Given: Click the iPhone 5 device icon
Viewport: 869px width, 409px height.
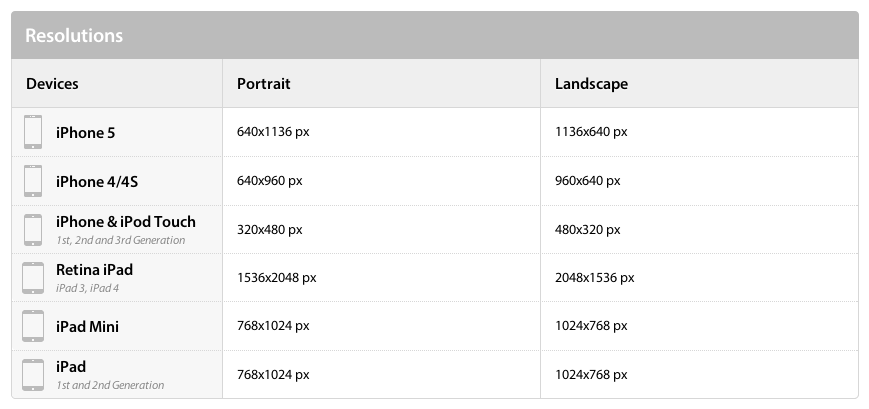Looking at the screenshot, I should pos(33,132).
